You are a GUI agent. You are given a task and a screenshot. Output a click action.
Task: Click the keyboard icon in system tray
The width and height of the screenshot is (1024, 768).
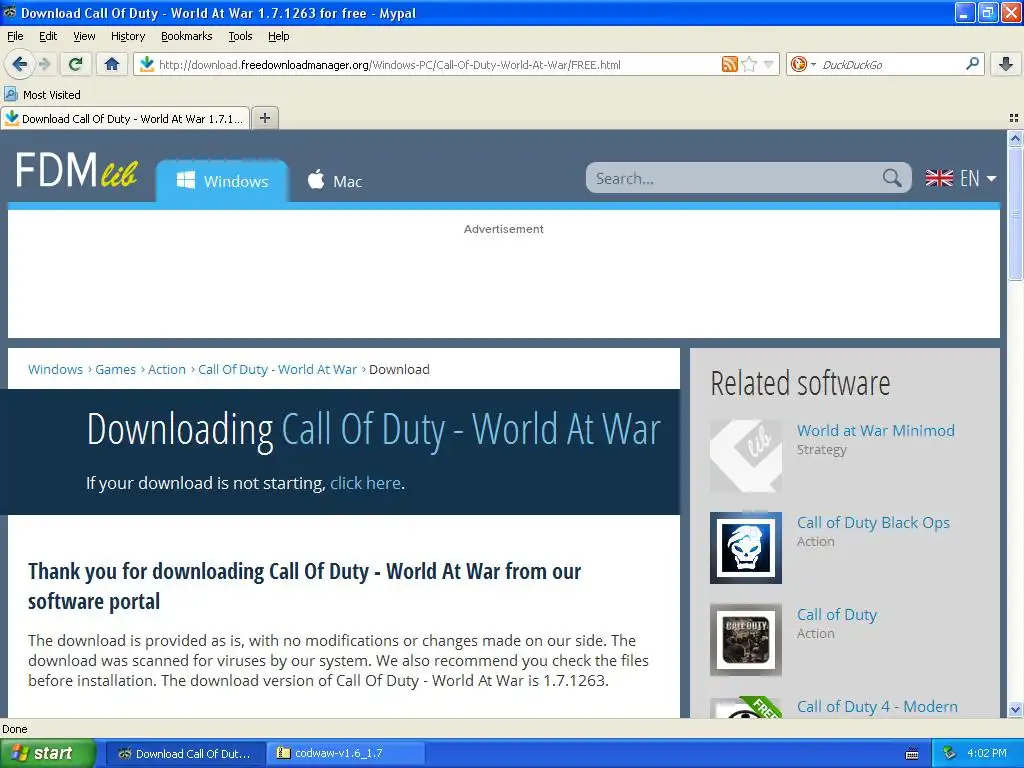(x=912, y=754)
